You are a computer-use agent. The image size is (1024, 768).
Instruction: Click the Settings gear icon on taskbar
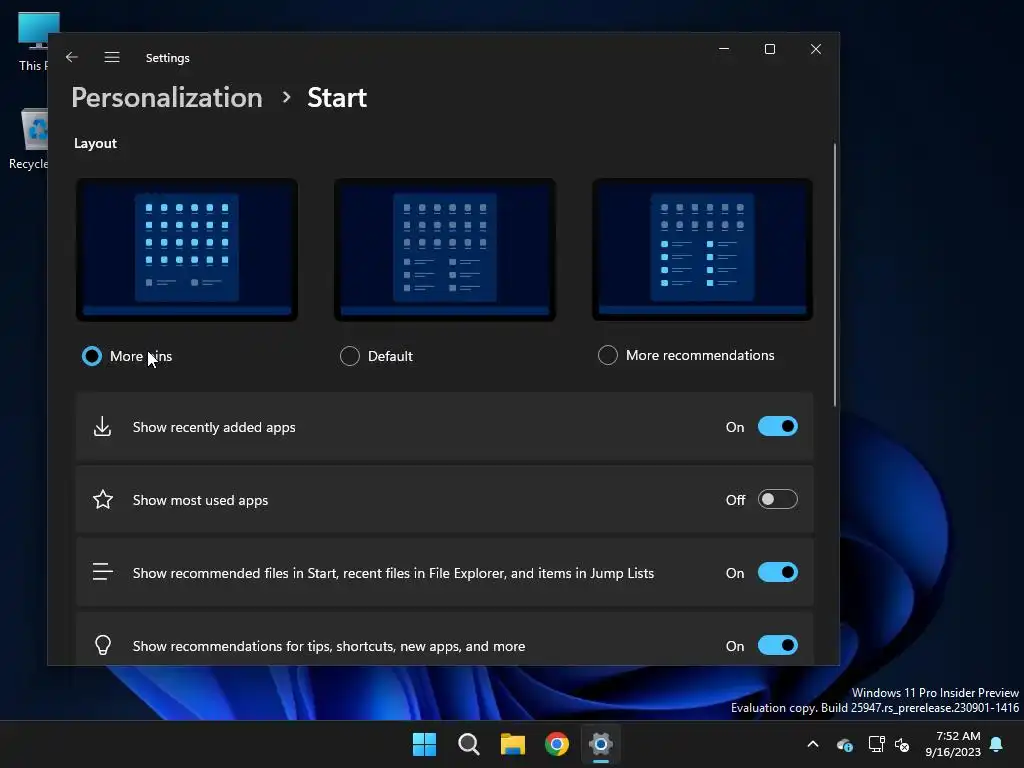(600, 744)
